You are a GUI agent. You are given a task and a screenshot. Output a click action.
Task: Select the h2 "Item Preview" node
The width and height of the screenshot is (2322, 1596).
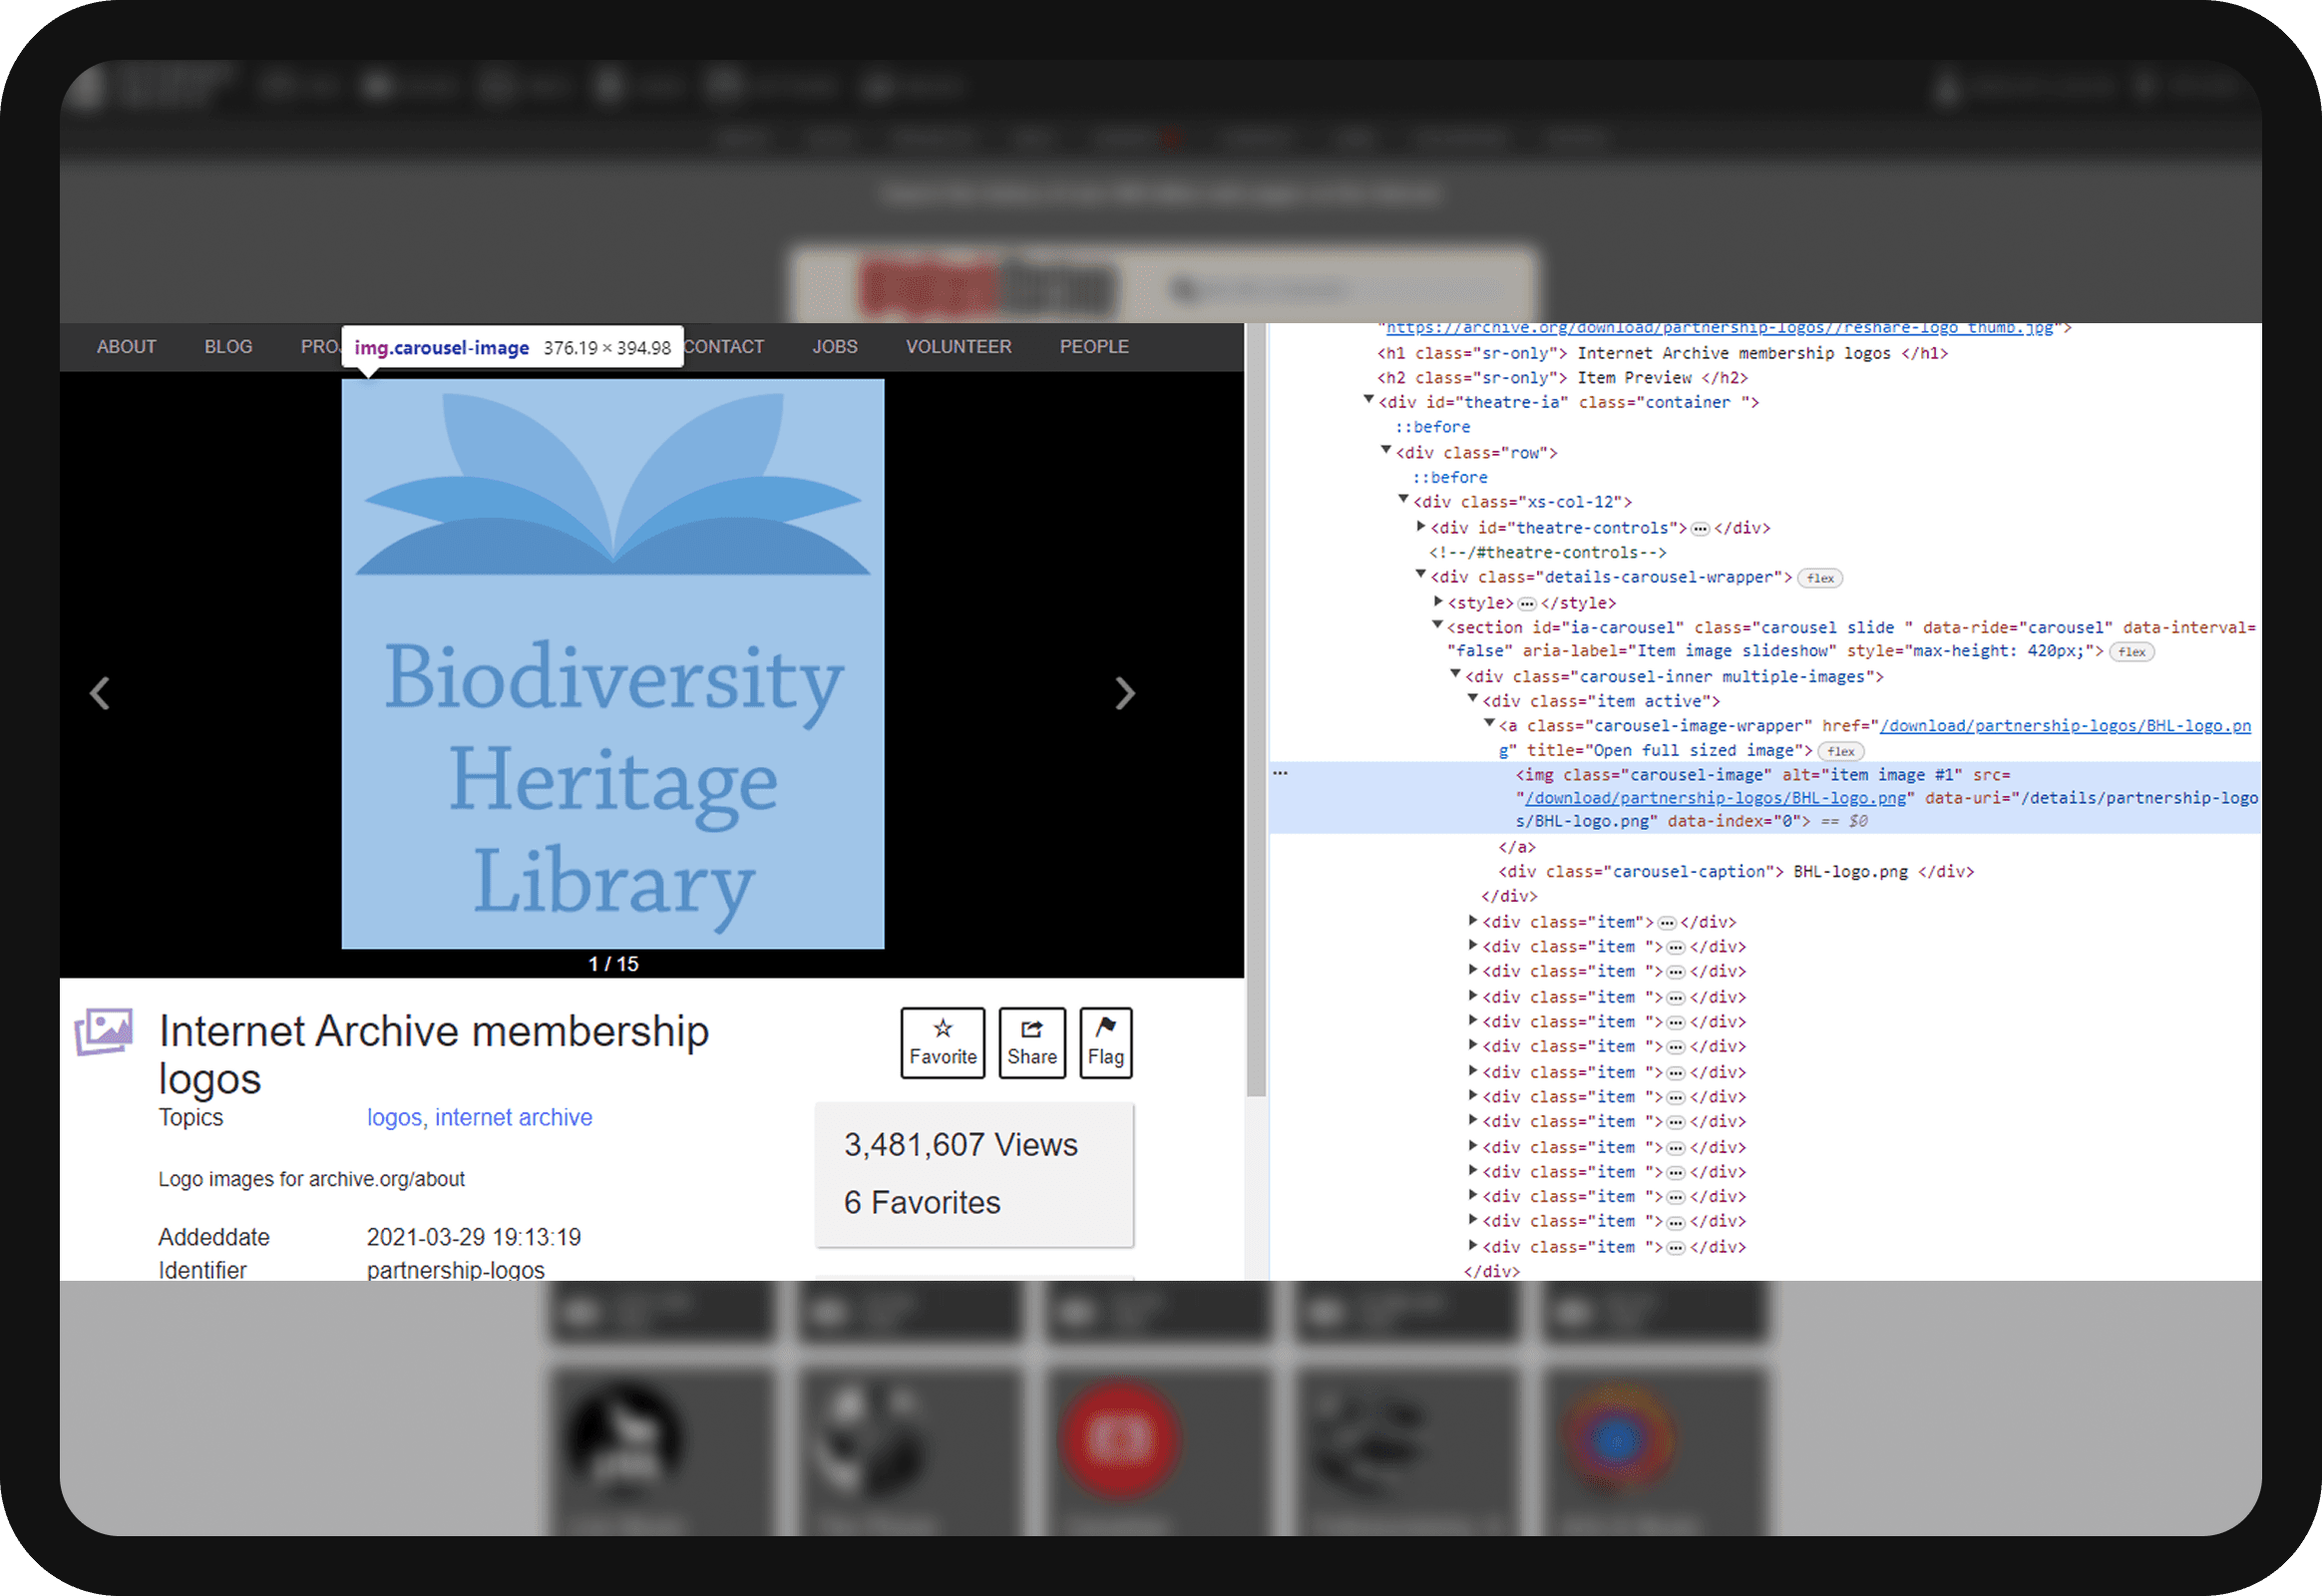[x=1562, y=379]
